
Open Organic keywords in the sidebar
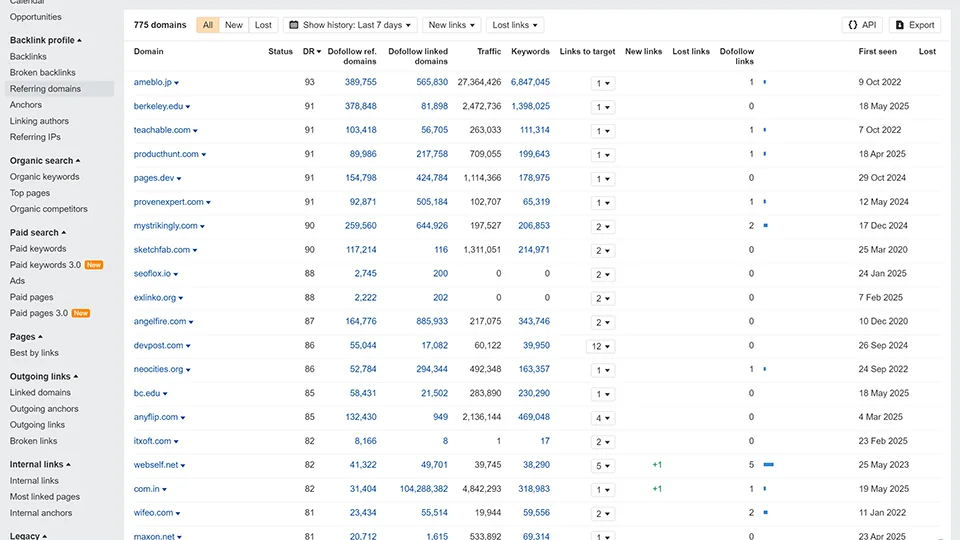[44, 177]
